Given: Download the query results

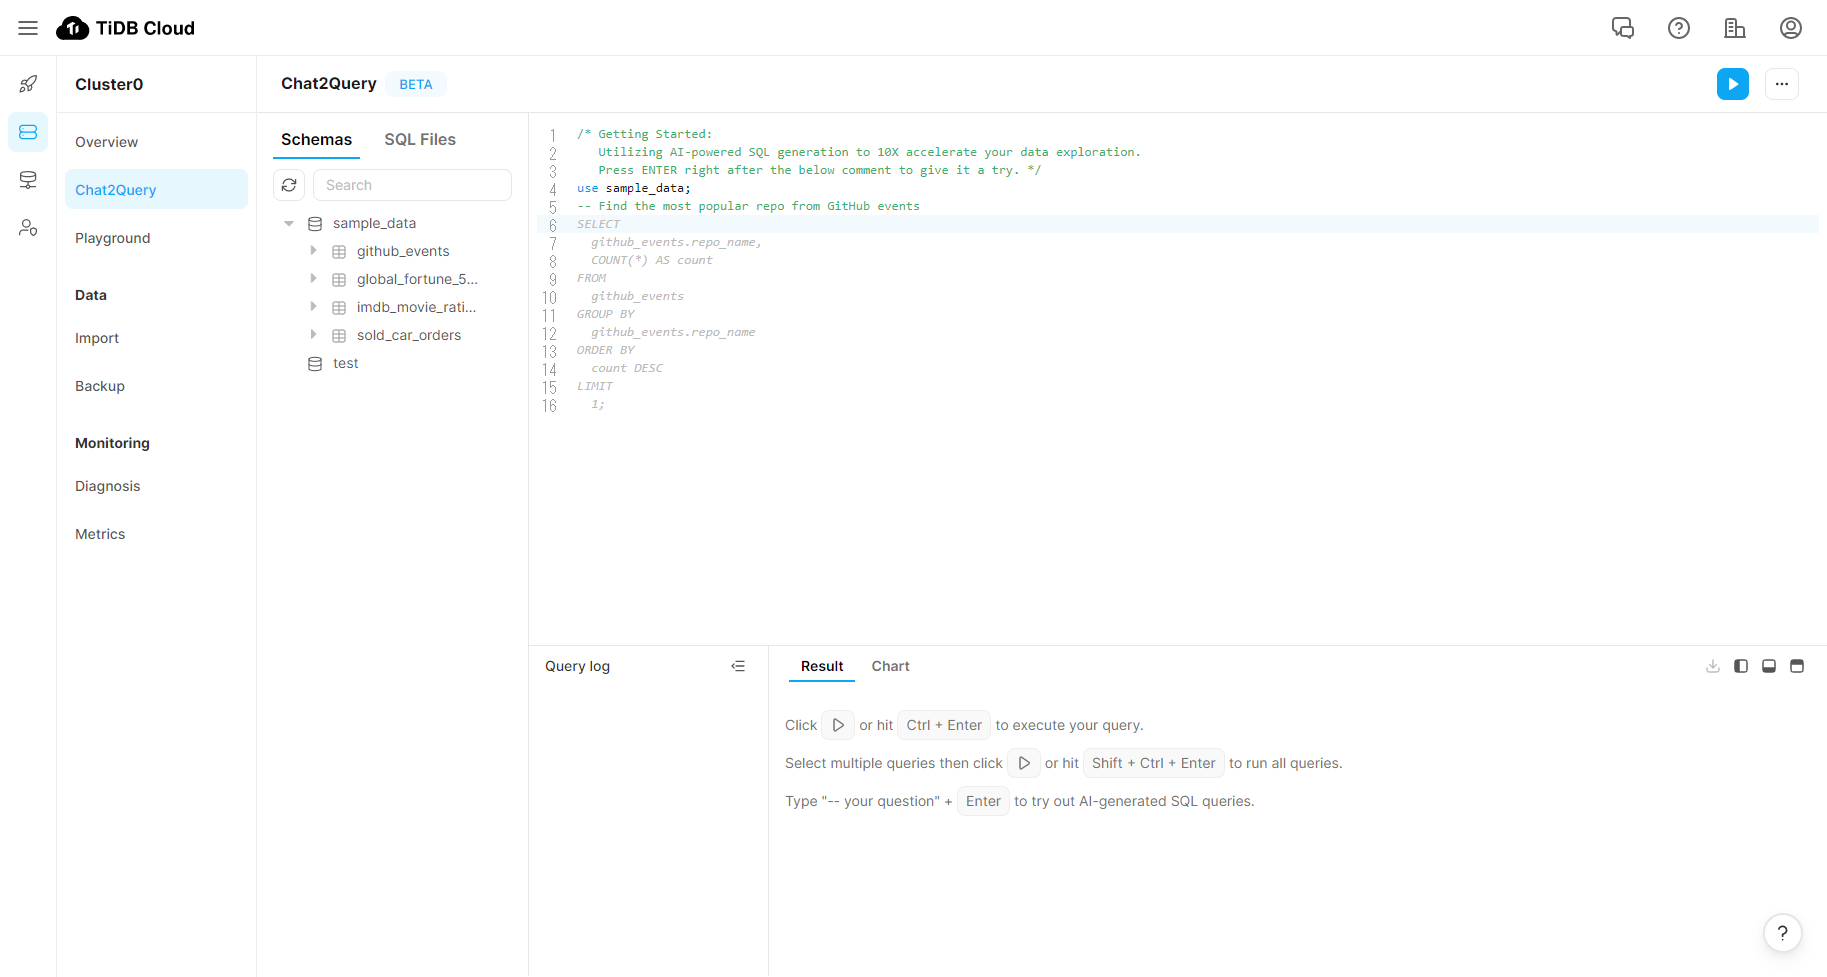Looking at the screenshot, I should 1713,666.
